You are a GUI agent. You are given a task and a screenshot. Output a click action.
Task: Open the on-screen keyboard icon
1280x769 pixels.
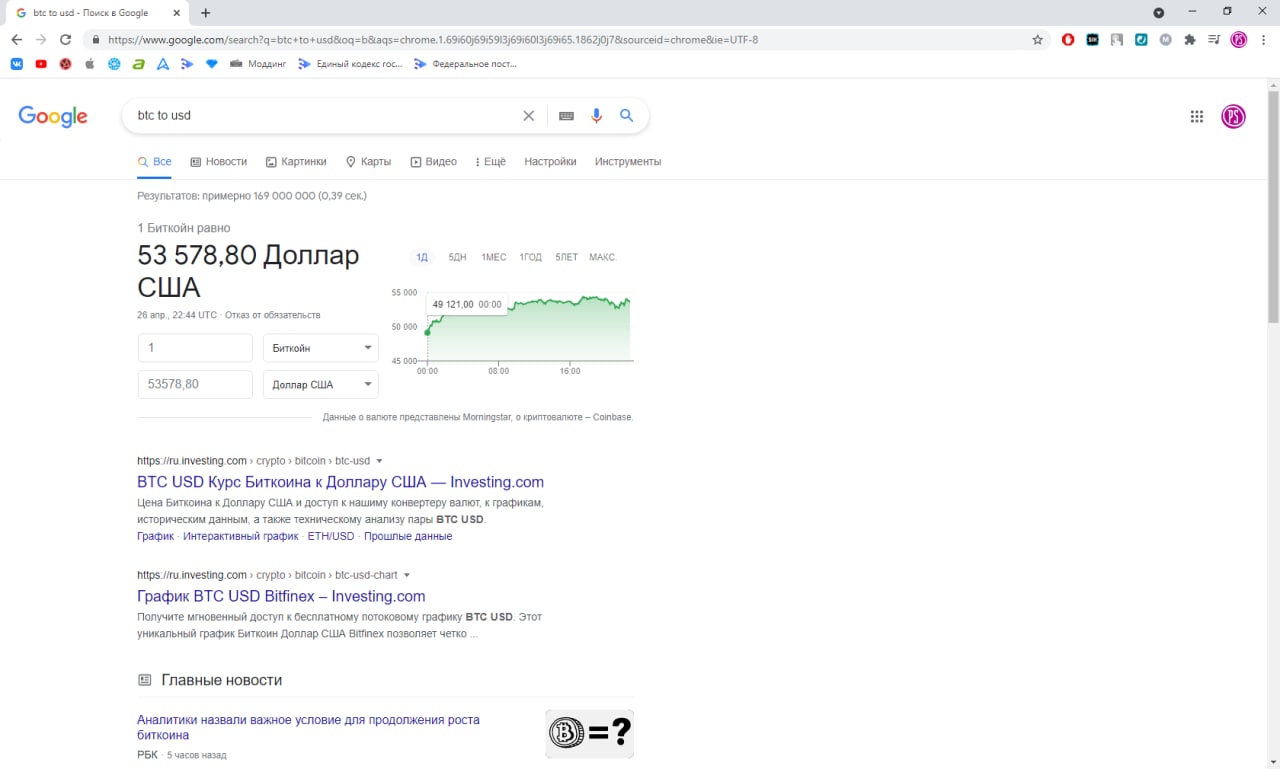tap(566, 116)
